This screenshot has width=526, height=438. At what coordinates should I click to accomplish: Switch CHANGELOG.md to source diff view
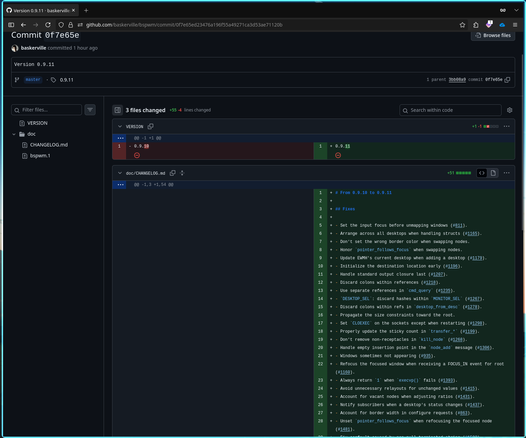[482, 173]
